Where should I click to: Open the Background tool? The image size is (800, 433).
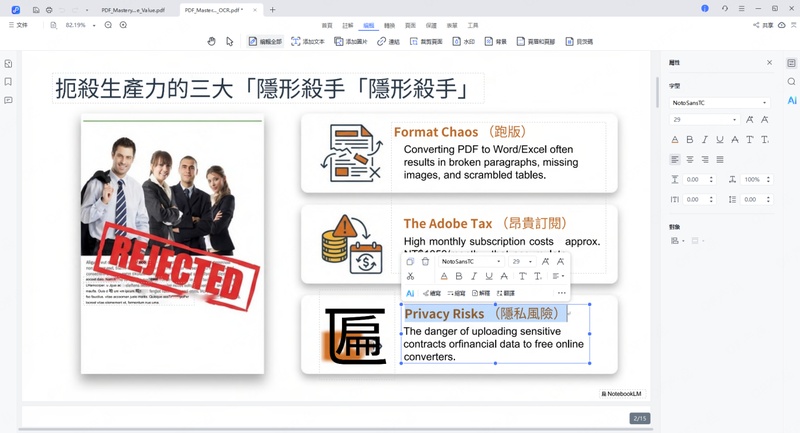tap(495, 41)
